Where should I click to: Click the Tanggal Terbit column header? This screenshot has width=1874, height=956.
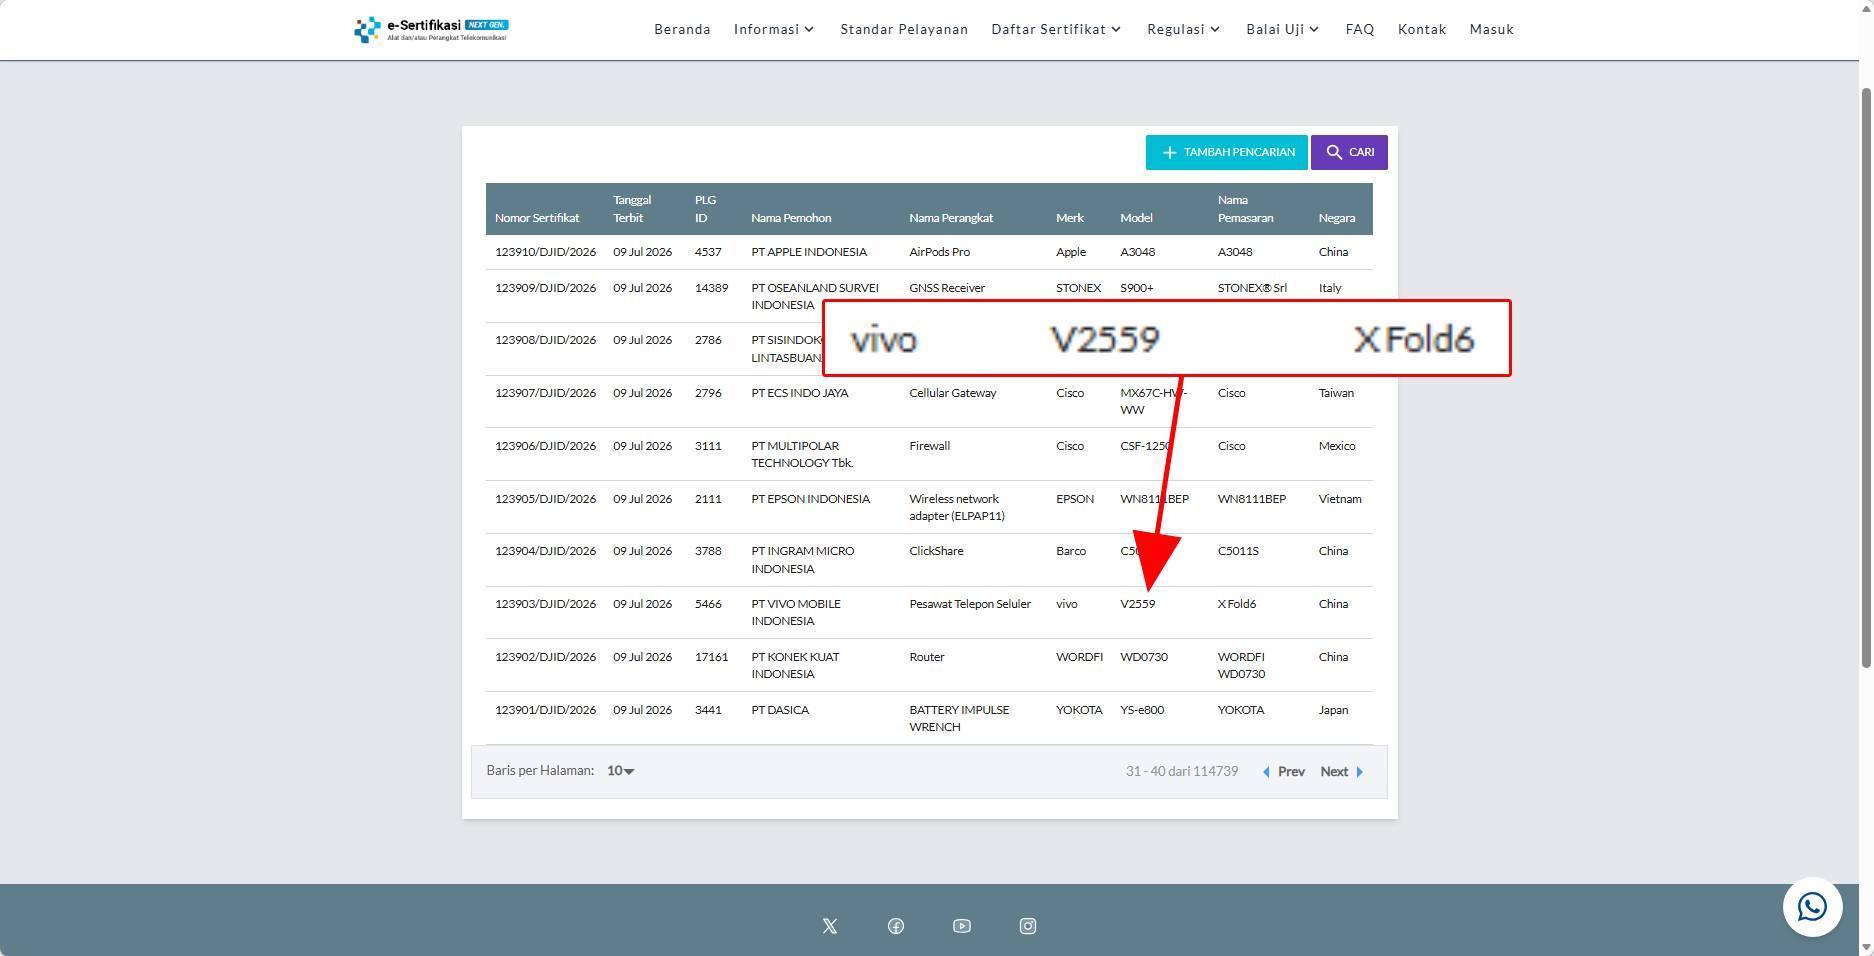pos(632,209)
